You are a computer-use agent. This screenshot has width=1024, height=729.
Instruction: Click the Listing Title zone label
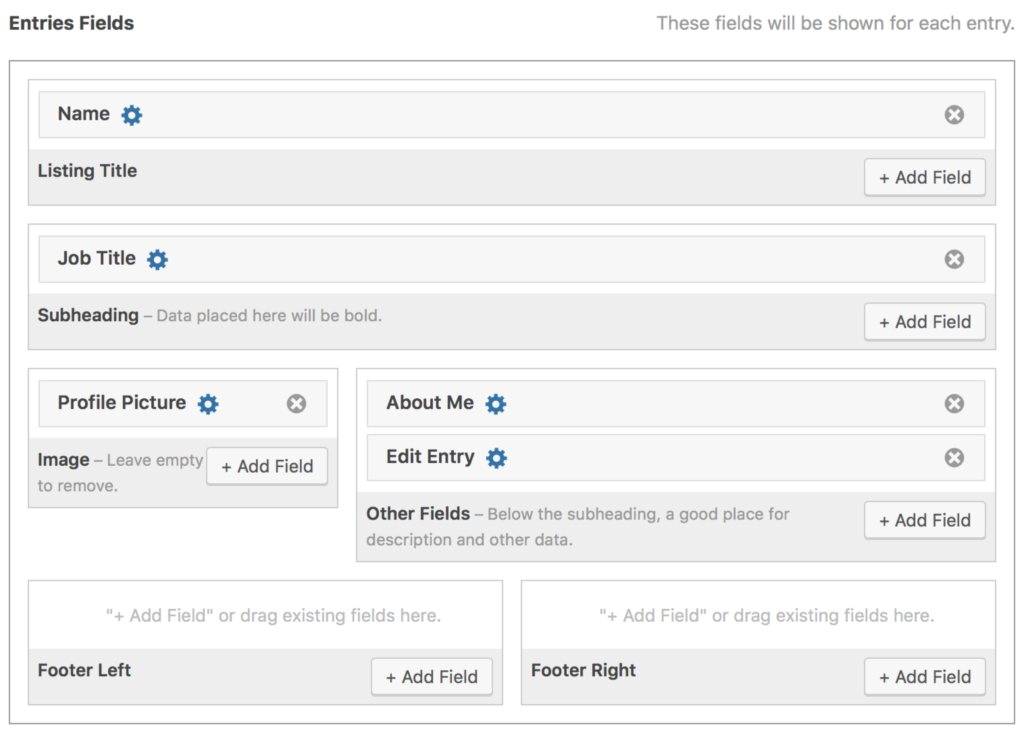(88, 171)
